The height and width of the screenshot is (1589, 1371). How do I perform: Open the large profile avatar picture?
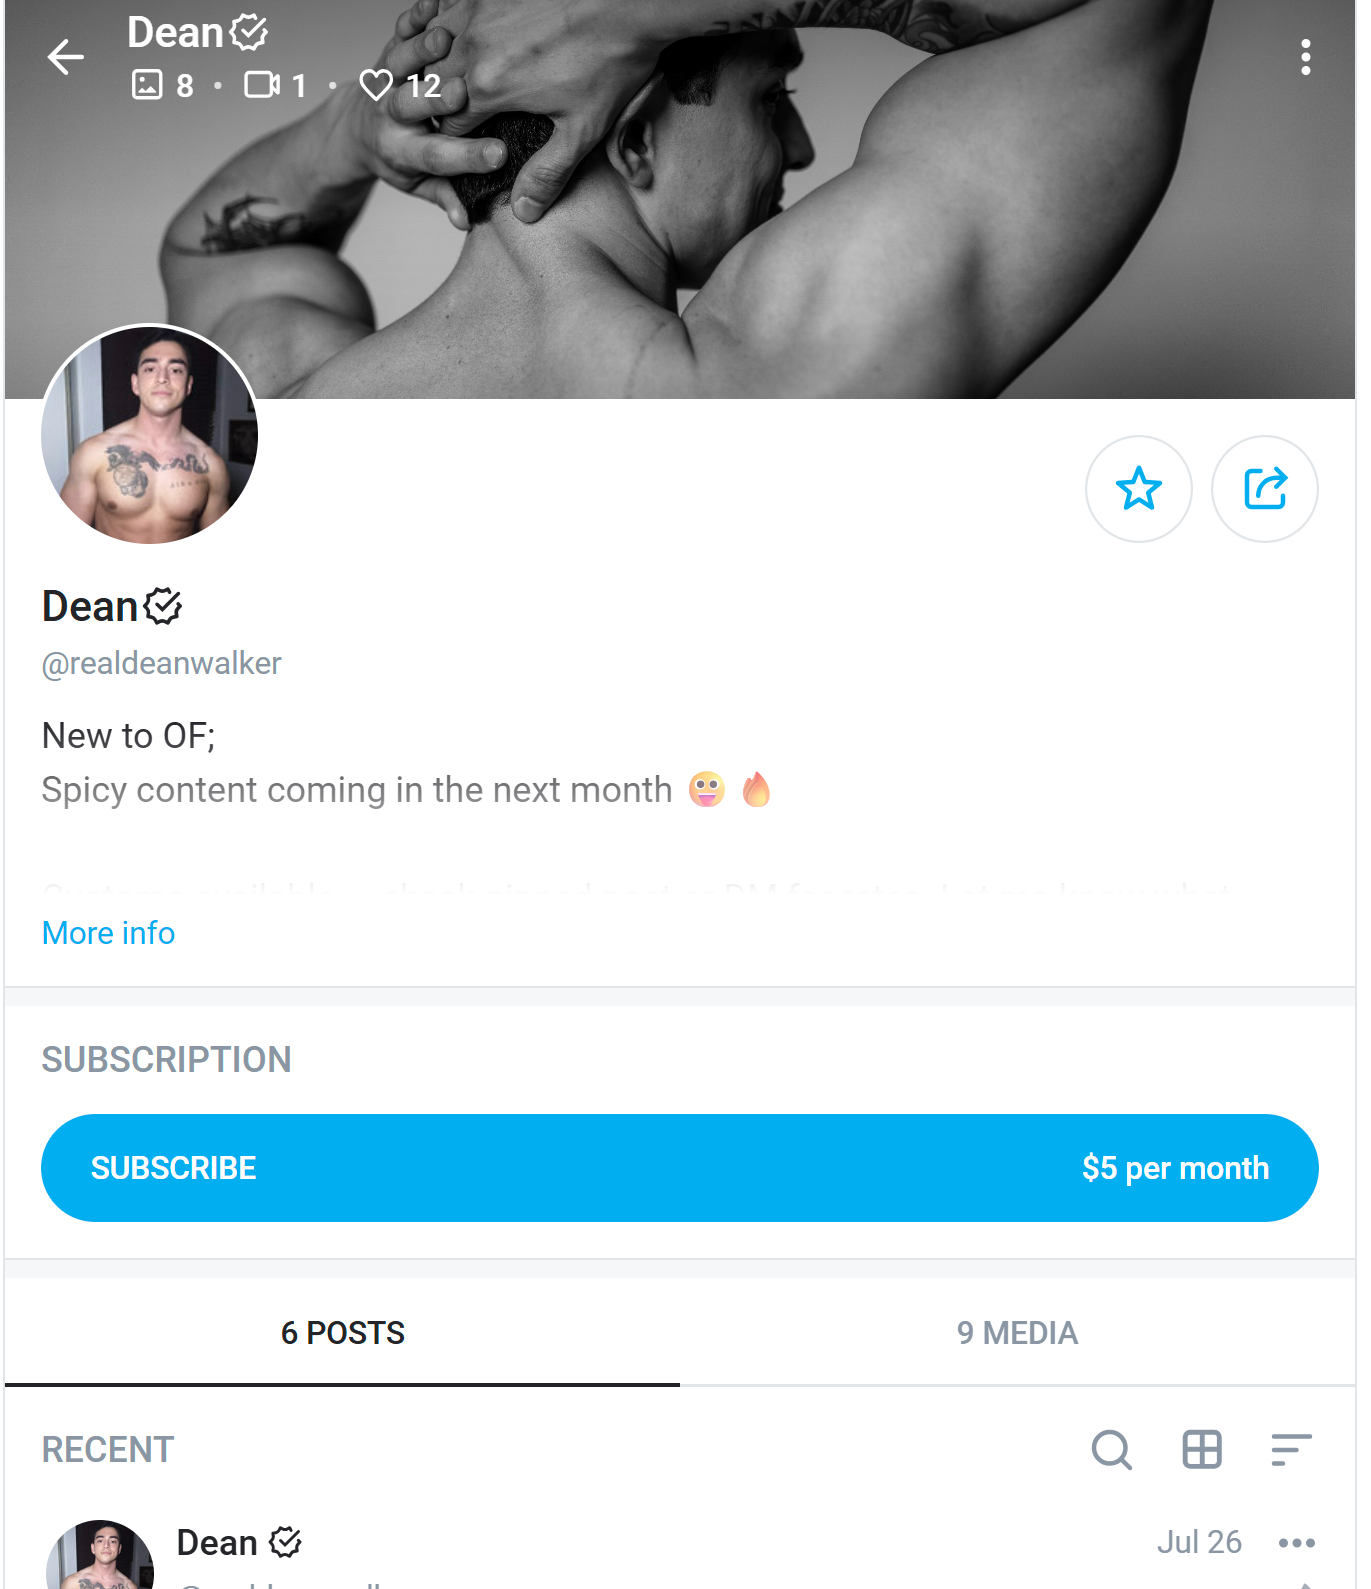[150, 434]
